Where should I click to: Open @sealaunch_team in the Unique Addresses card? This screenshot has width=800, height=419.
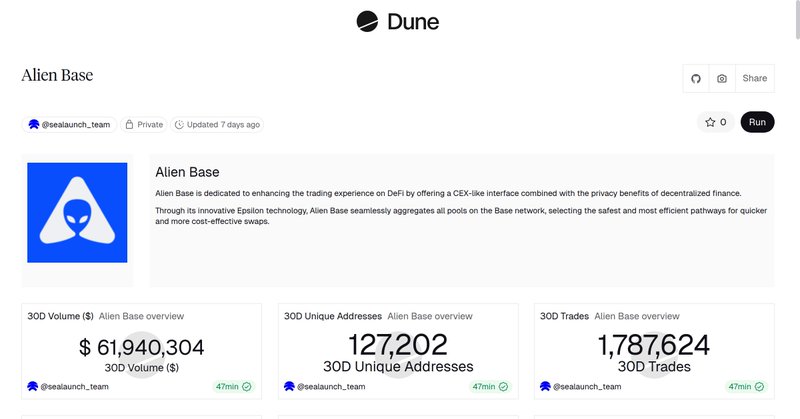coord(324,387)
